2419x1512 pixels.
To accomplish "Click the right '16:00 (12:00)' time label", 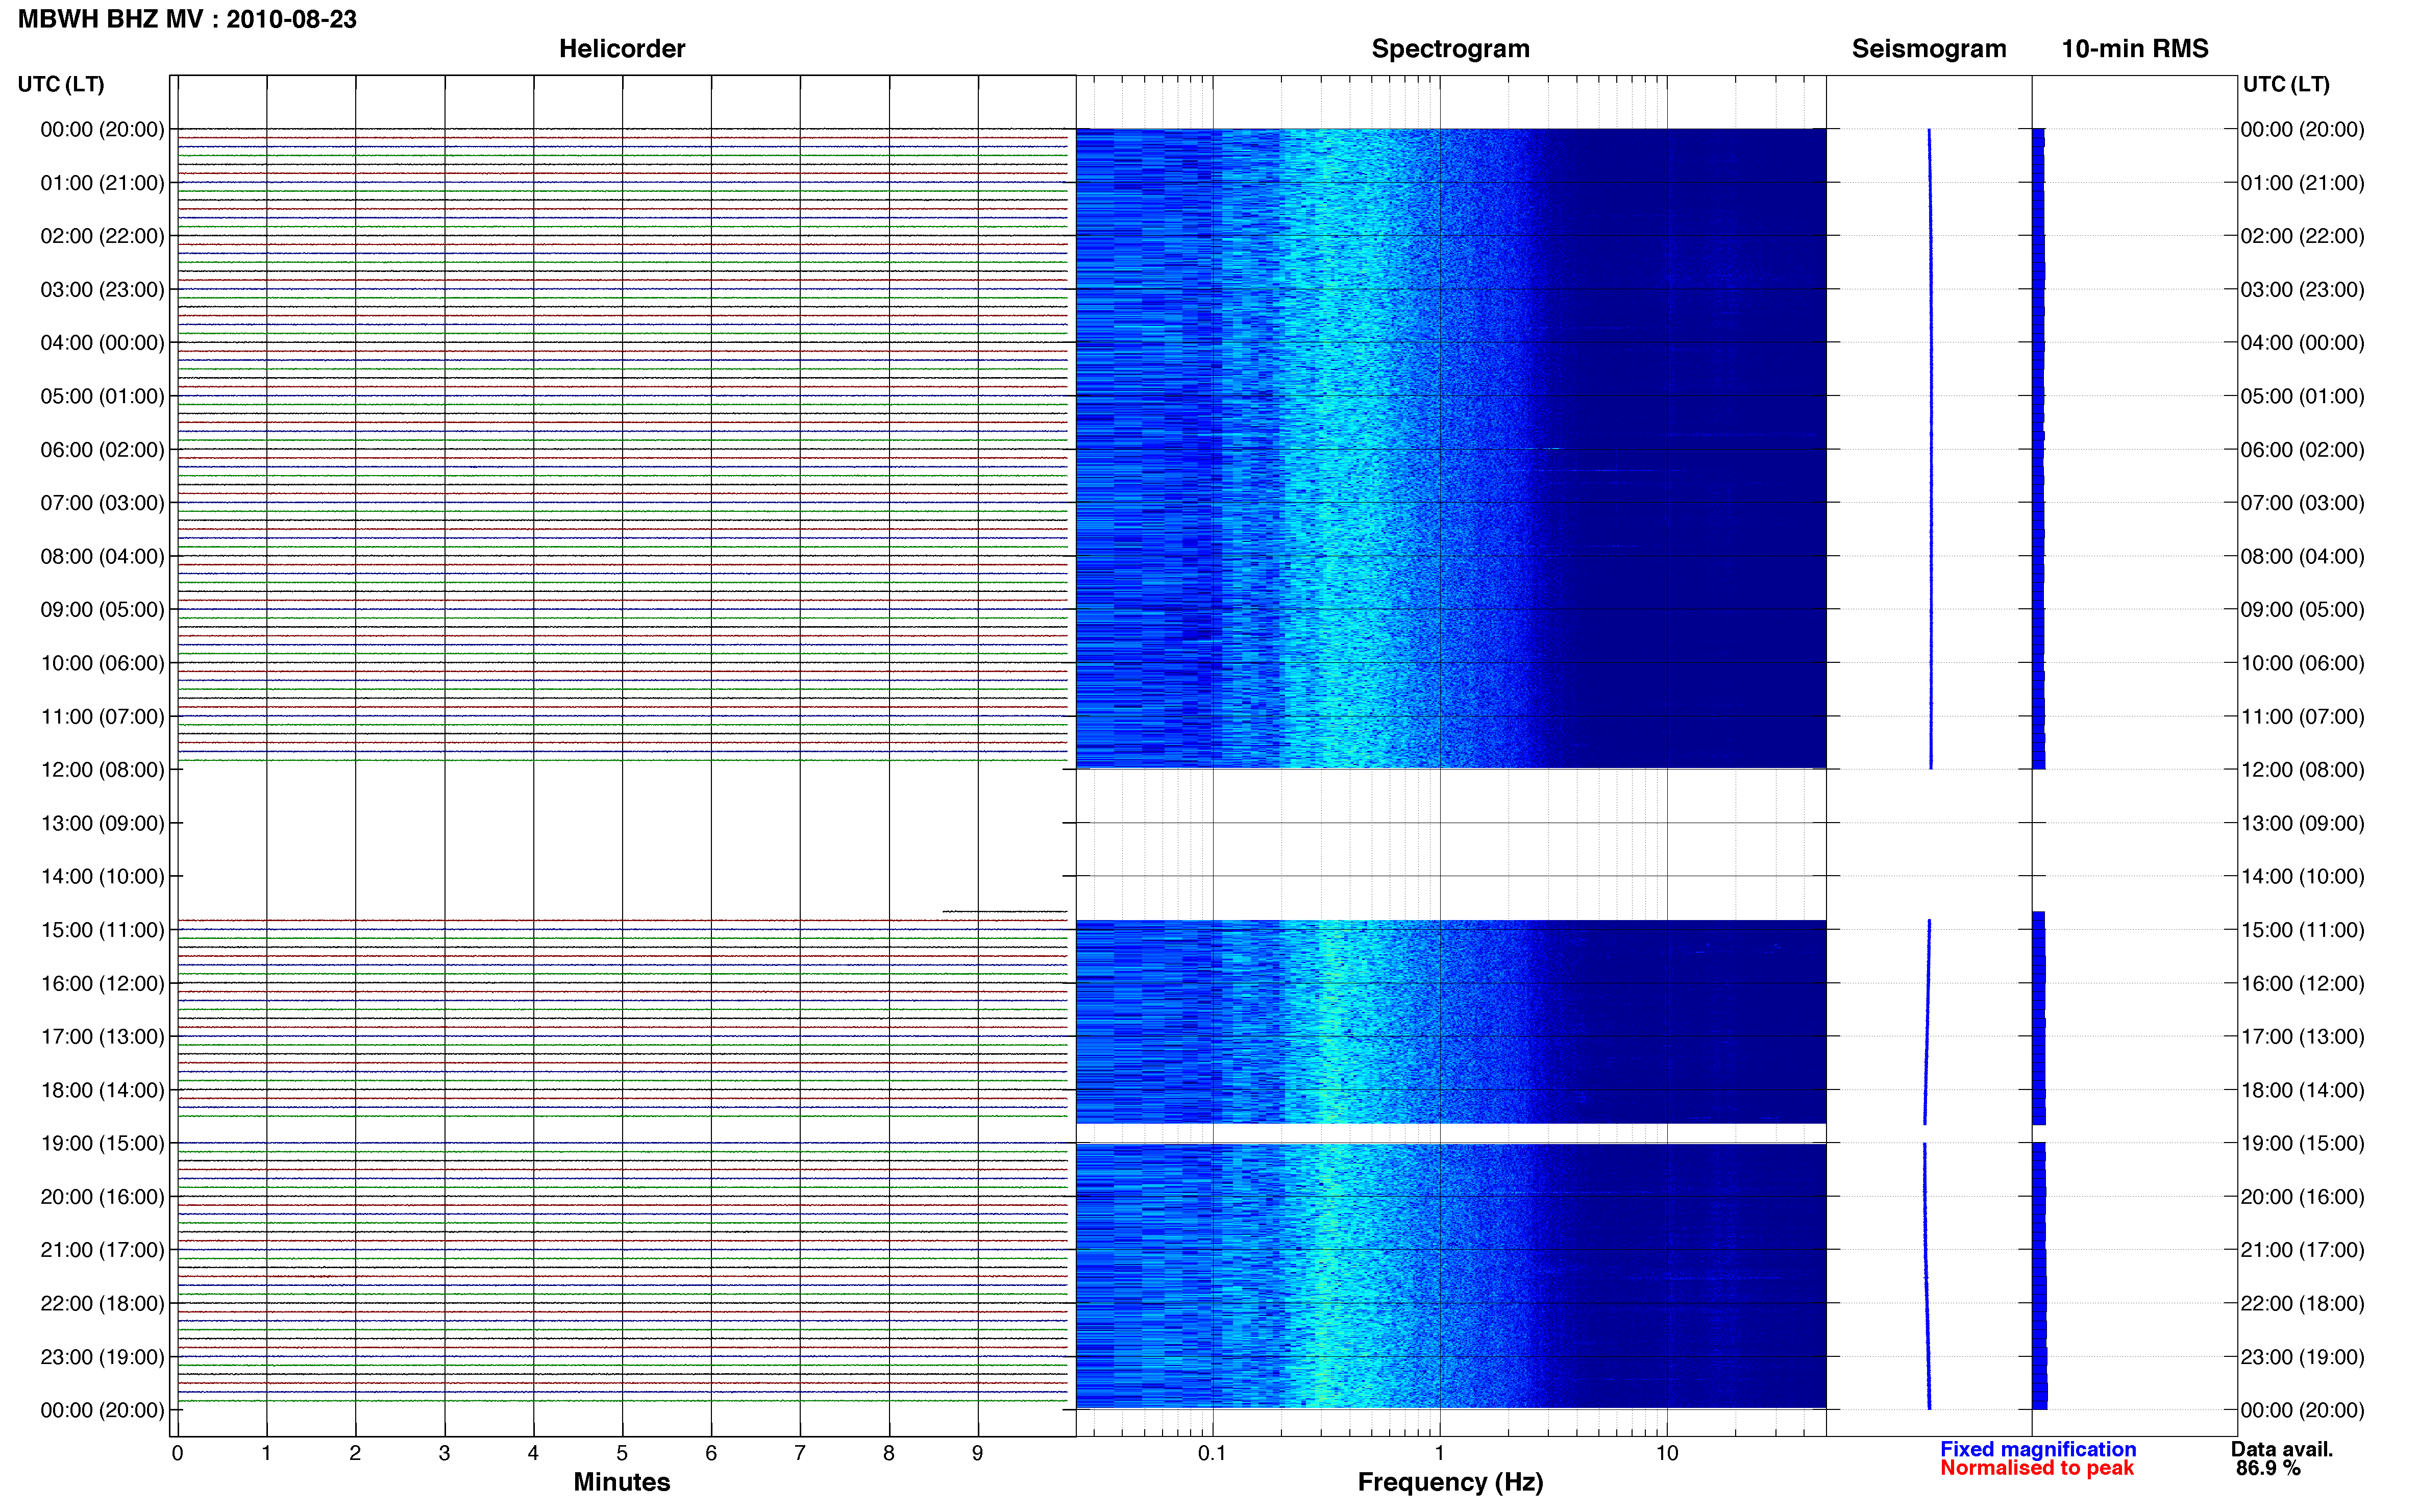I will tap(2302, 984).
